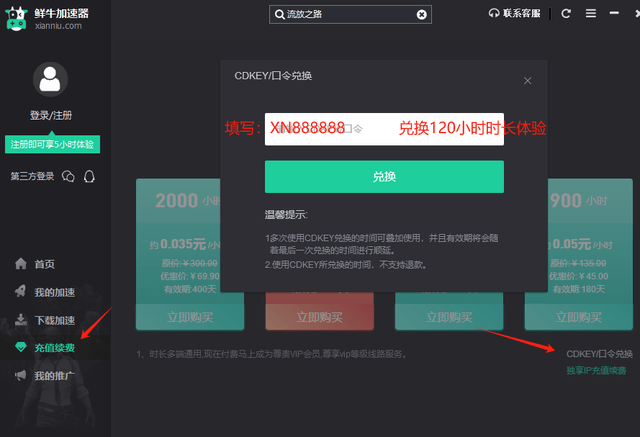This screenshot has height=437, width=640.
Task: Click 登录/注册 text under avatar
Action: [50, 116]
